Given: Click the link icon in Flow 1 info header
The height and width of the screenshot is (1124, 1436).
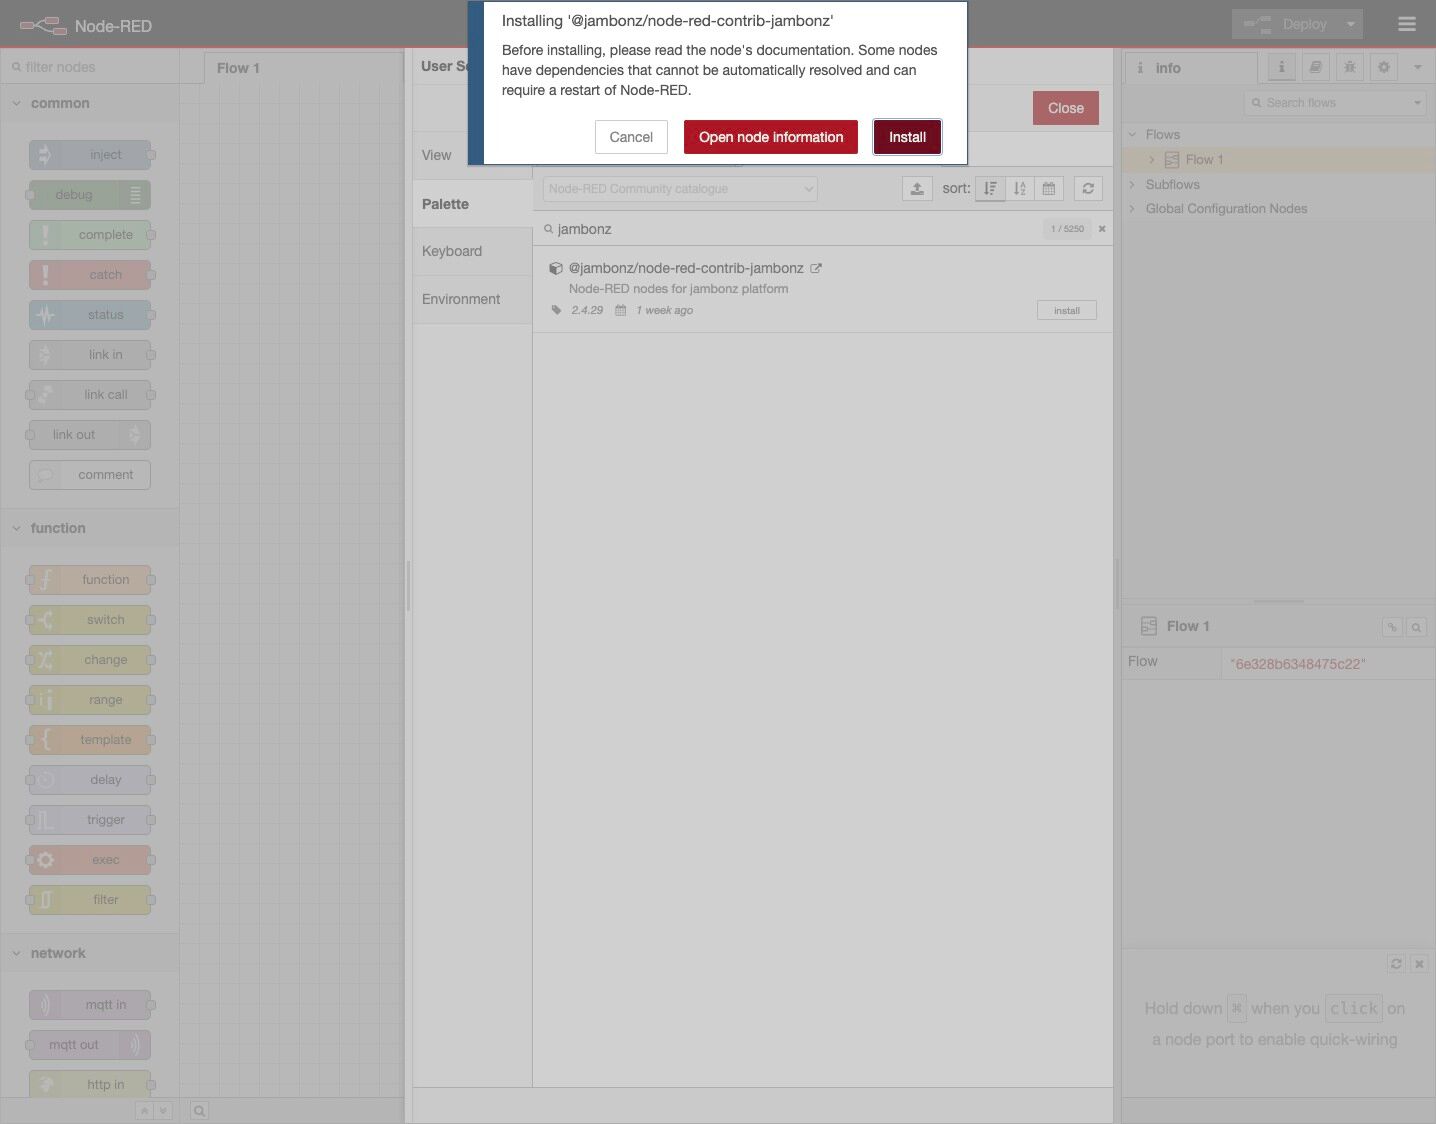Looking at the screenshot, I should 1392,627.
